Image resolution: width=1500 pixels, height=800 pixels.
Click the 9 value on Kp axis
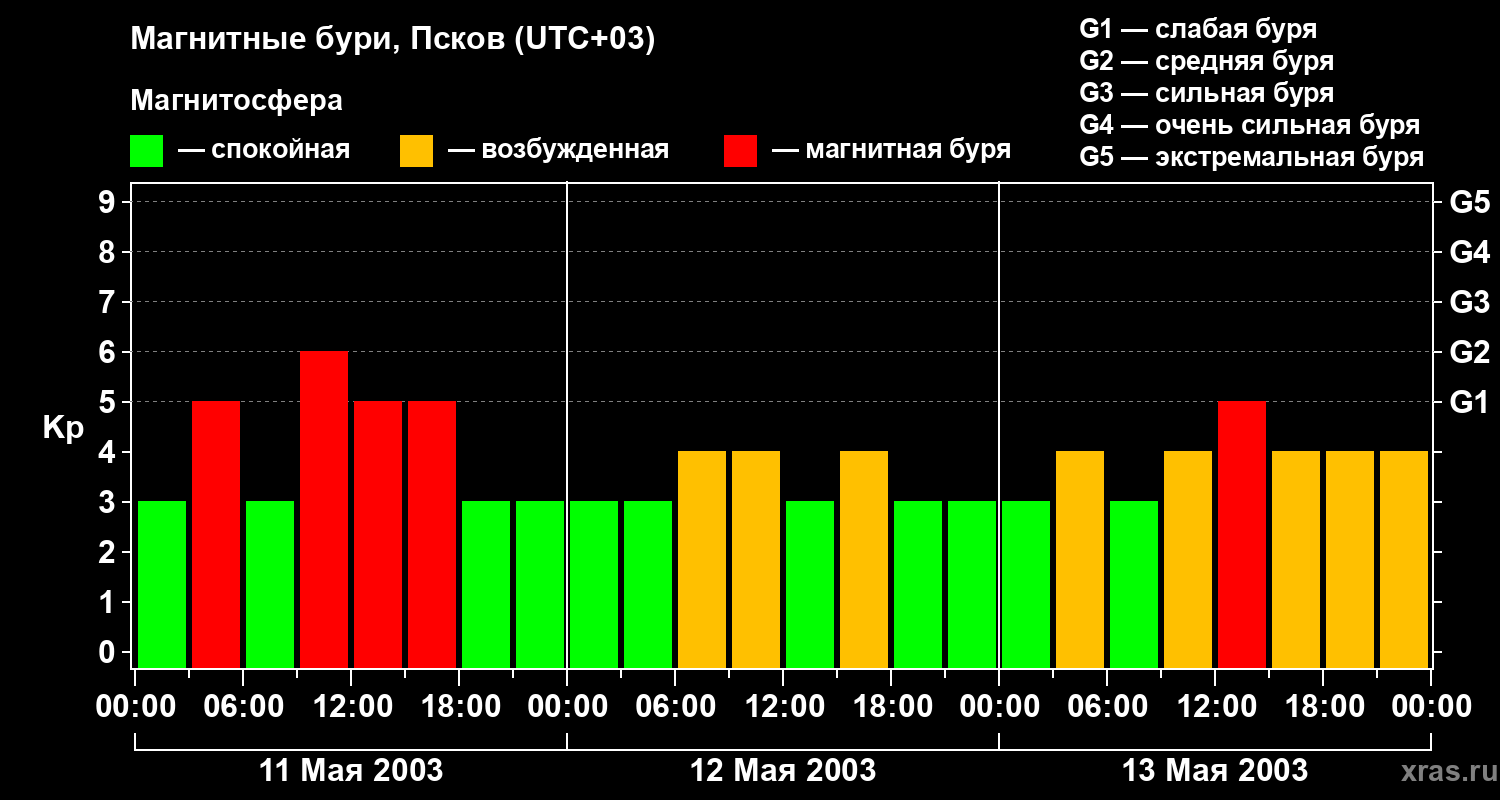pos(108,203)
